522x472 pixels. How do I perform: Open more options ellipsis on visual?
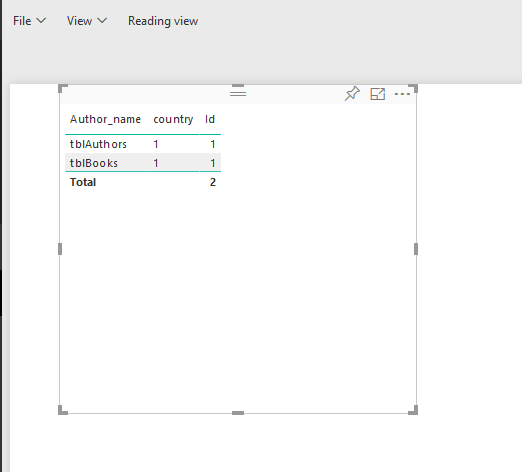pyautogui.click(x=402, y=94)
